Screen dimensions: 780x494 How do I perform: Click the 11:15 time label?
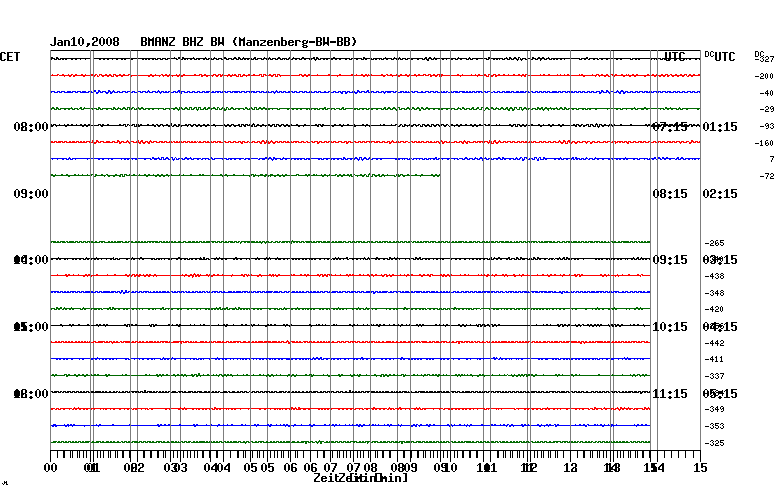coord(670,394)
